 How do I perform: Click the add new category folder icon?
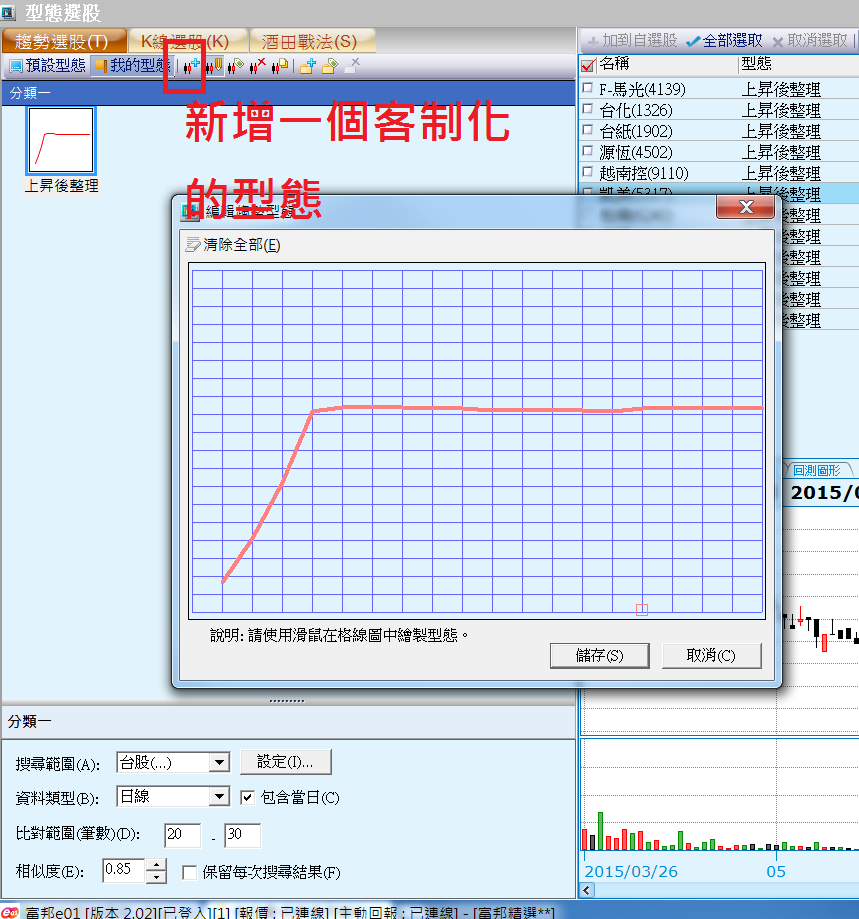(307, 67)
